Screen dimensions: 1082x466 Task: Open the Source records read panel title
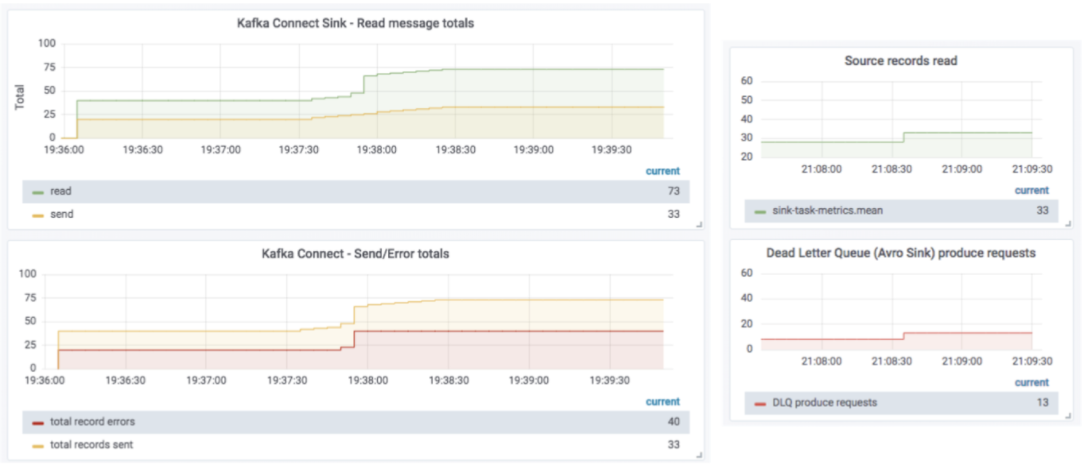tap(901, 61)
